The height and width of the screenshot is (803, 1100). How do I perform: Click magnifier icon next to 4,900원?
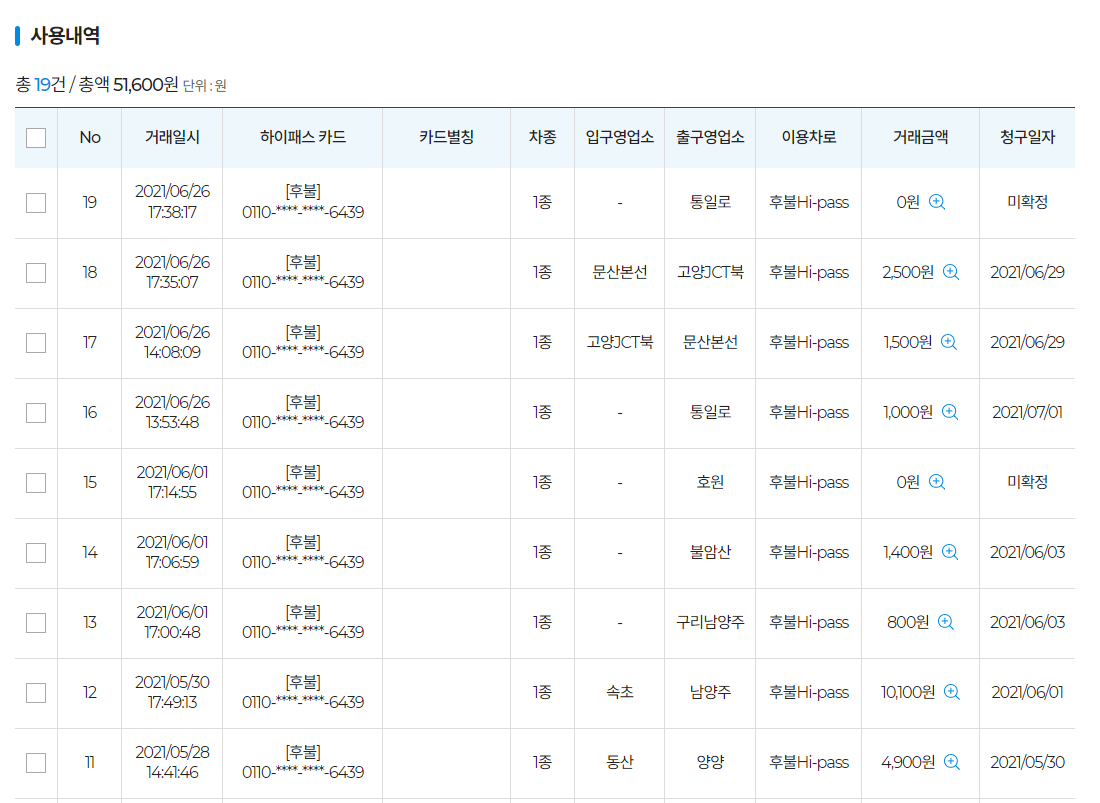pyautogui.click(x=952, y=762)
